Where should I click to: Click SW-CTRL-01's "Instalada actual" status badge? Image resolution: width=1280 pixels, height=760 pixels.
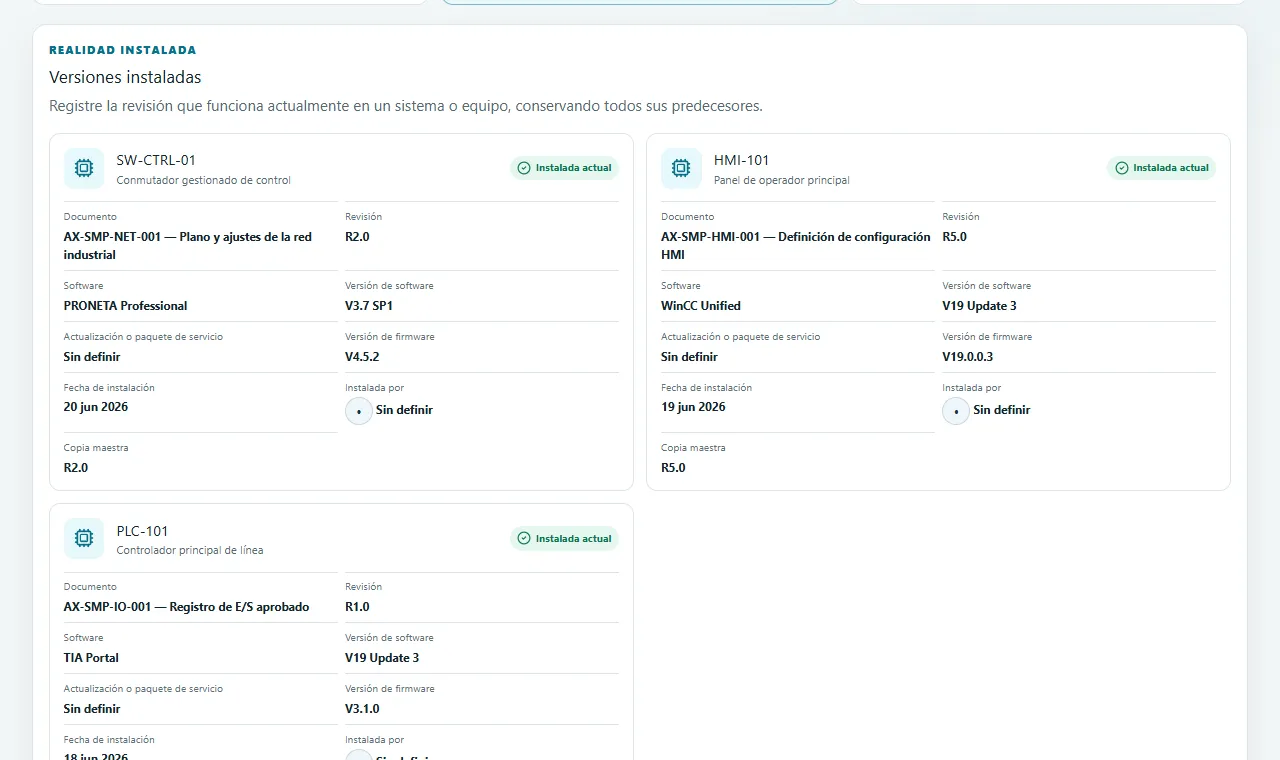tap(564, 168)
